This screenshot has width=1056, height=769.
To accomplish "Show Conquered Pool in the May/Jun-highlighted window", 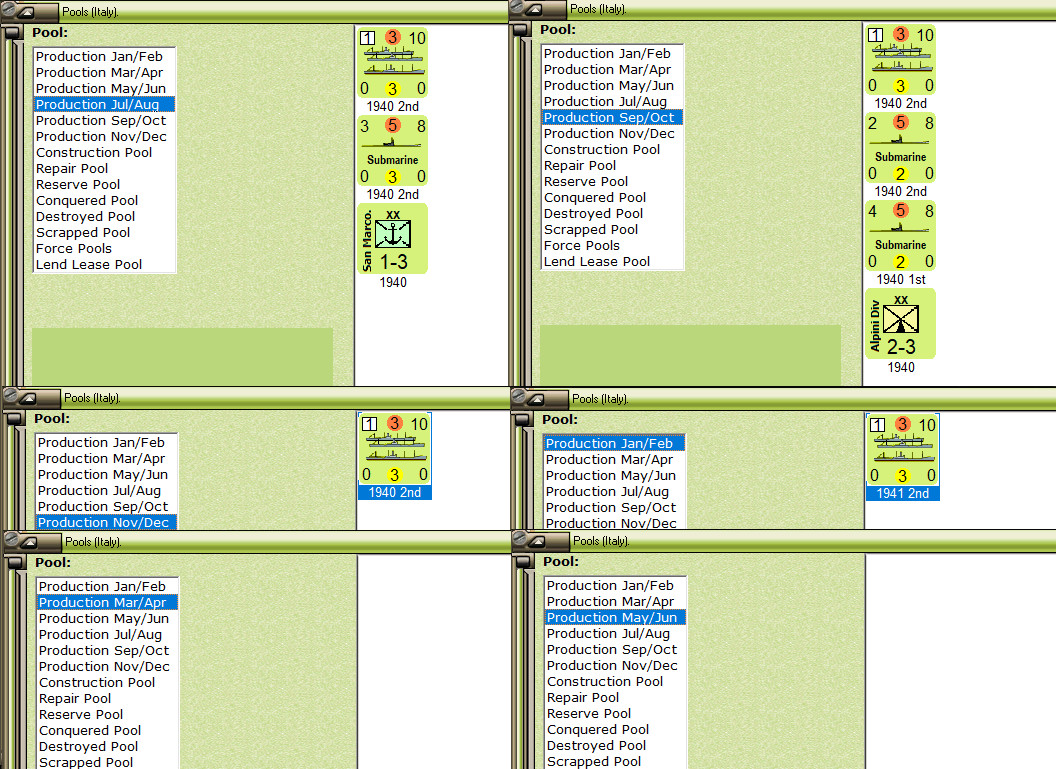I will click(x=615, y=730).
